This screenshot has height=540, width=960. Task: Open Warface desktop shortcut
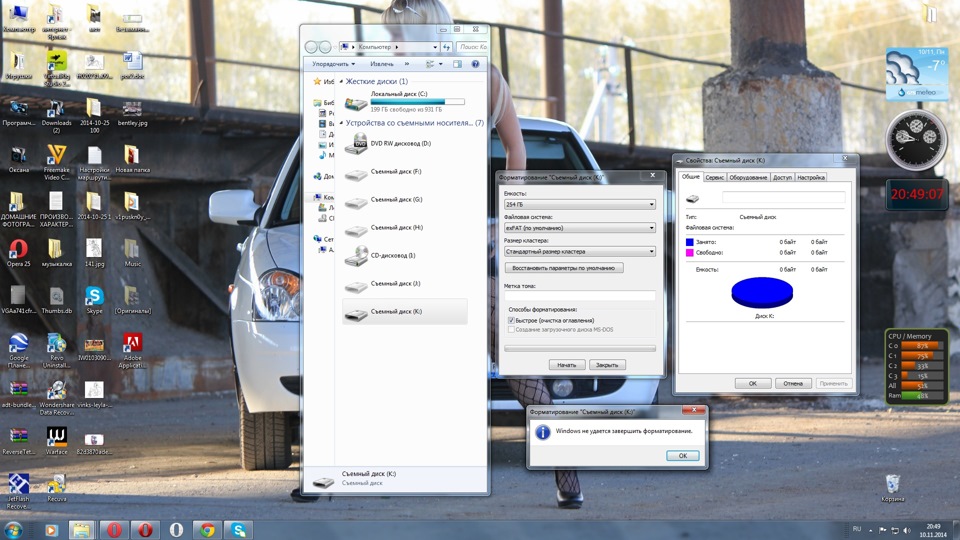point(56,441)
